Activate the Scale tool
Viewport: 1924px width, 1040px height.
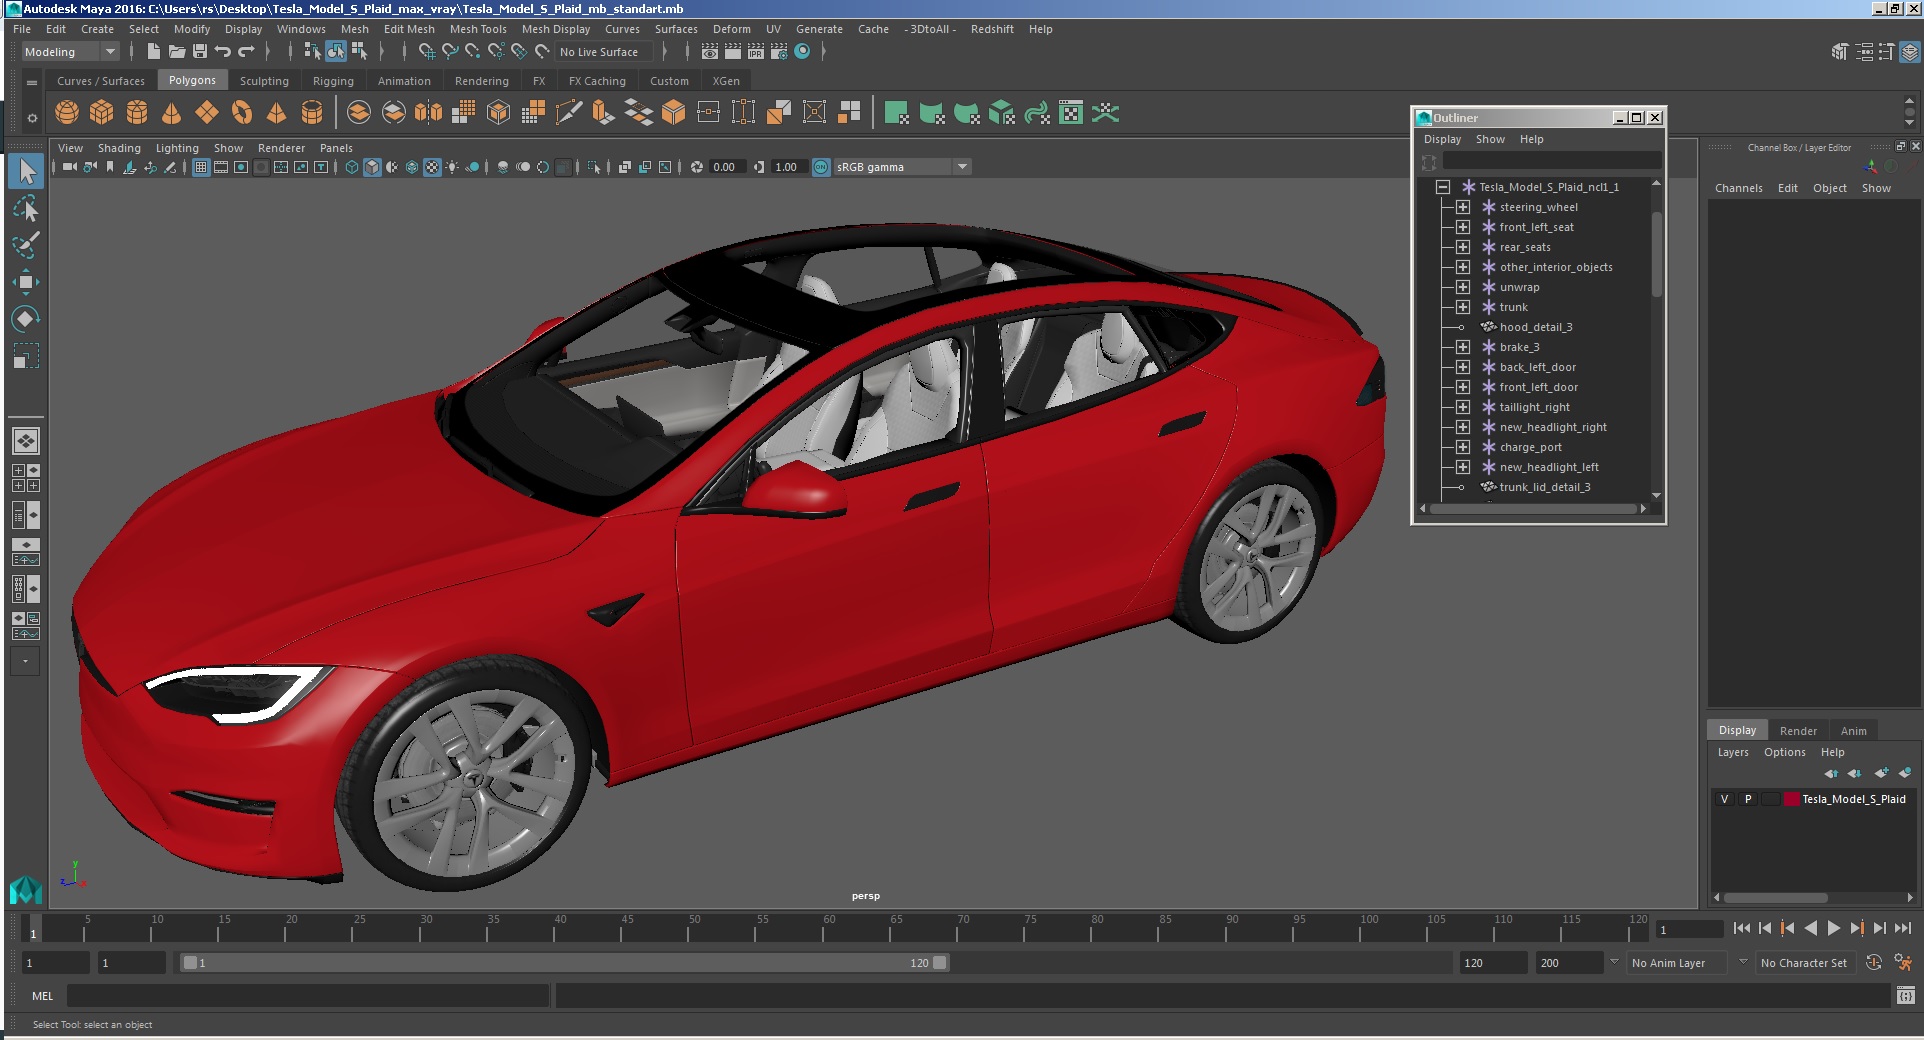tap(26, 356)
